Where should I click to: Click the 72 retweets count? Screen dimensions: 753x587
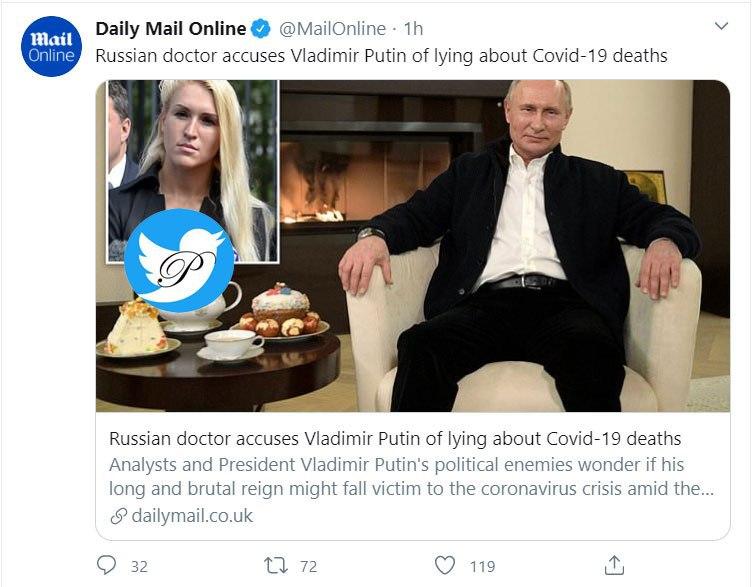308,566
